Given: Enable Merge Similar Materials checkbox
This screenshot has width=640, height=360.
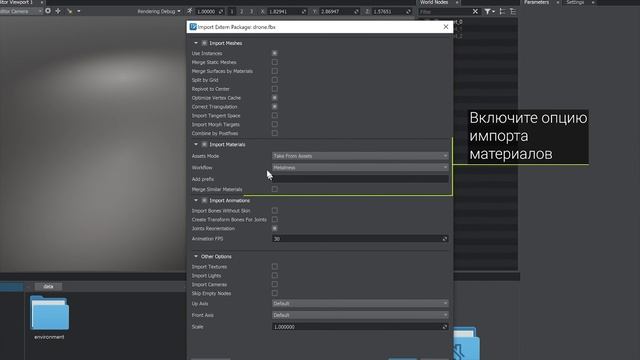Looking at the screenshot, I should pyautogui.click(x=275, y=189).
